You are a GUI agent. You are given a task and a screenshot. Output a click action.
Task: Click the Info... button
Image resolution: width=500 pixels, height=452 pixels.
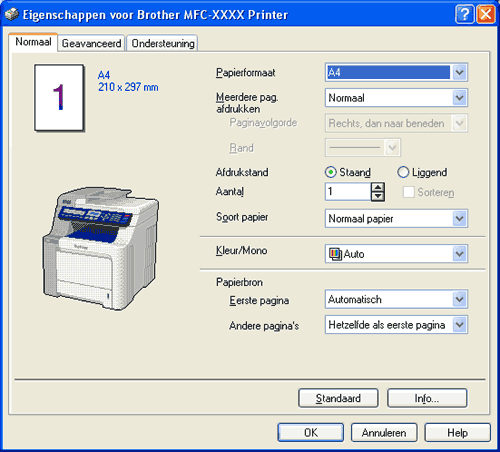tap(427, 398)
